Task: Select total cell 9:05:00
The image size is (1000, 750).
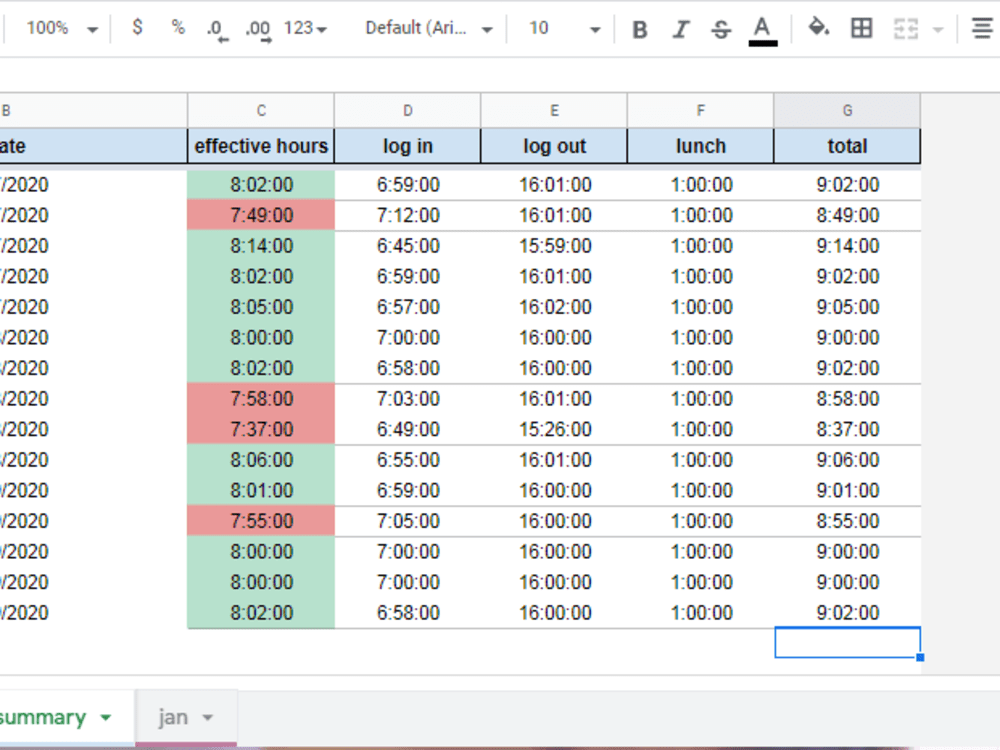Action: (x=847, y=307)
